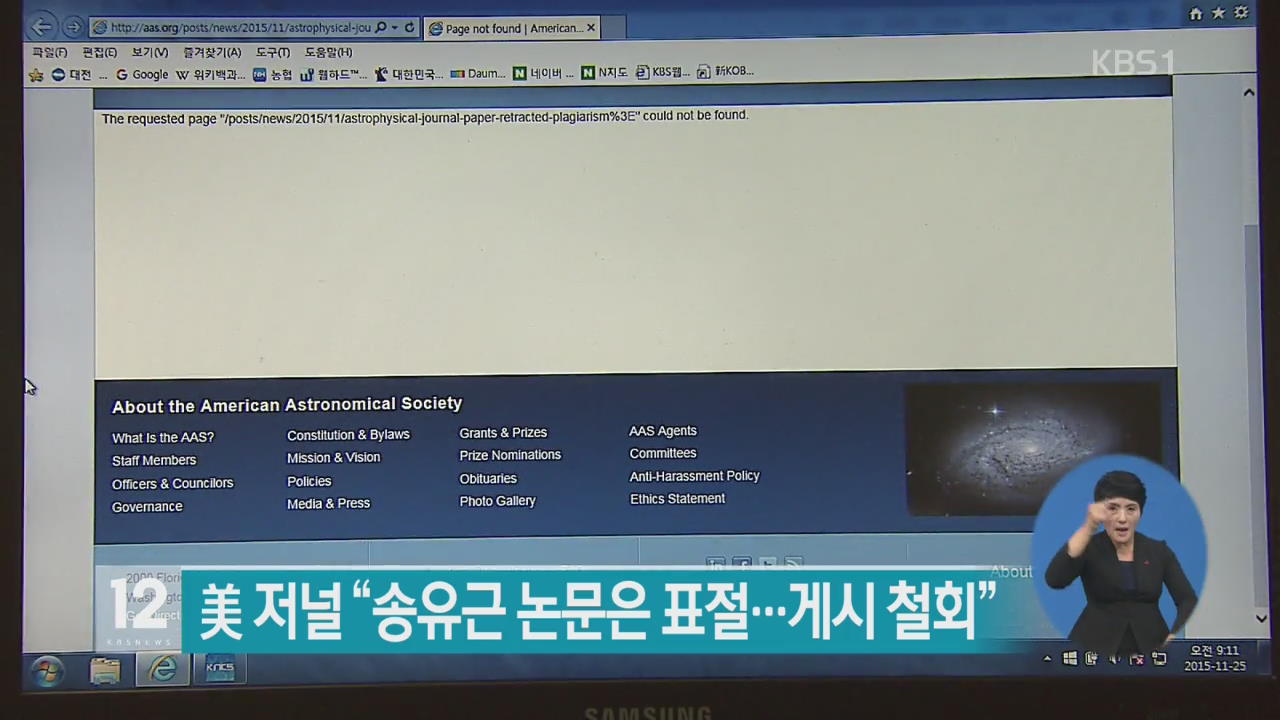This screenshot has width=1280, height=720.
Task: Open the 'Policies' footer link
Action: [309, 481]
